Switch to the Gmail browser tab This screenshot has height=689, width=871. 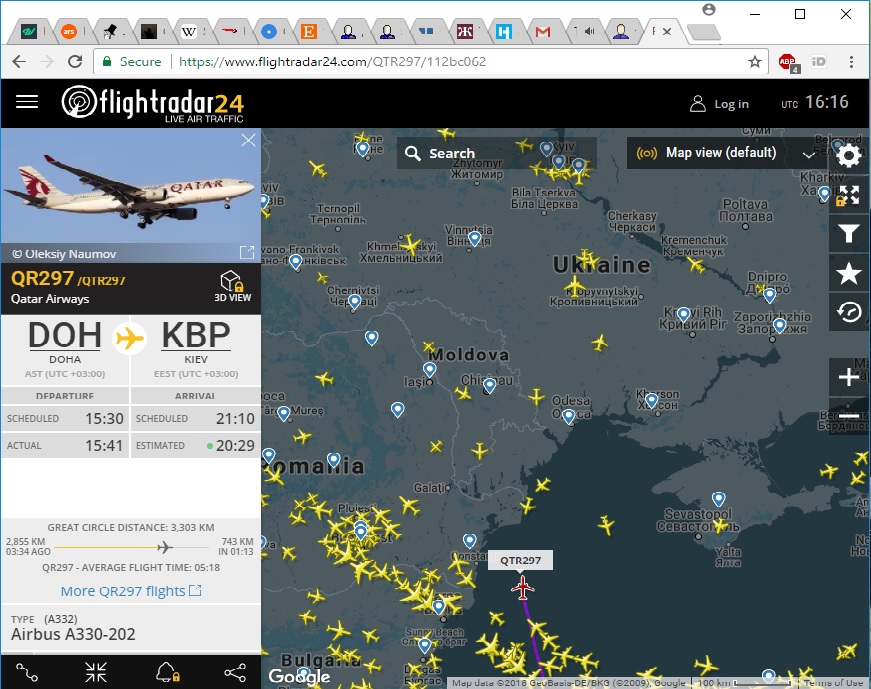pyautogui.click(x=543, y=32)
